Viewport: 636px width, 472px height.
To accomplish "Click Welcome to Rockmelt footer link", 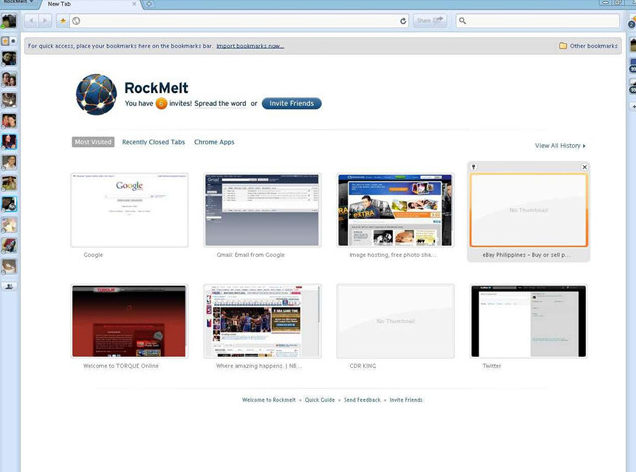I will [269, 400].
